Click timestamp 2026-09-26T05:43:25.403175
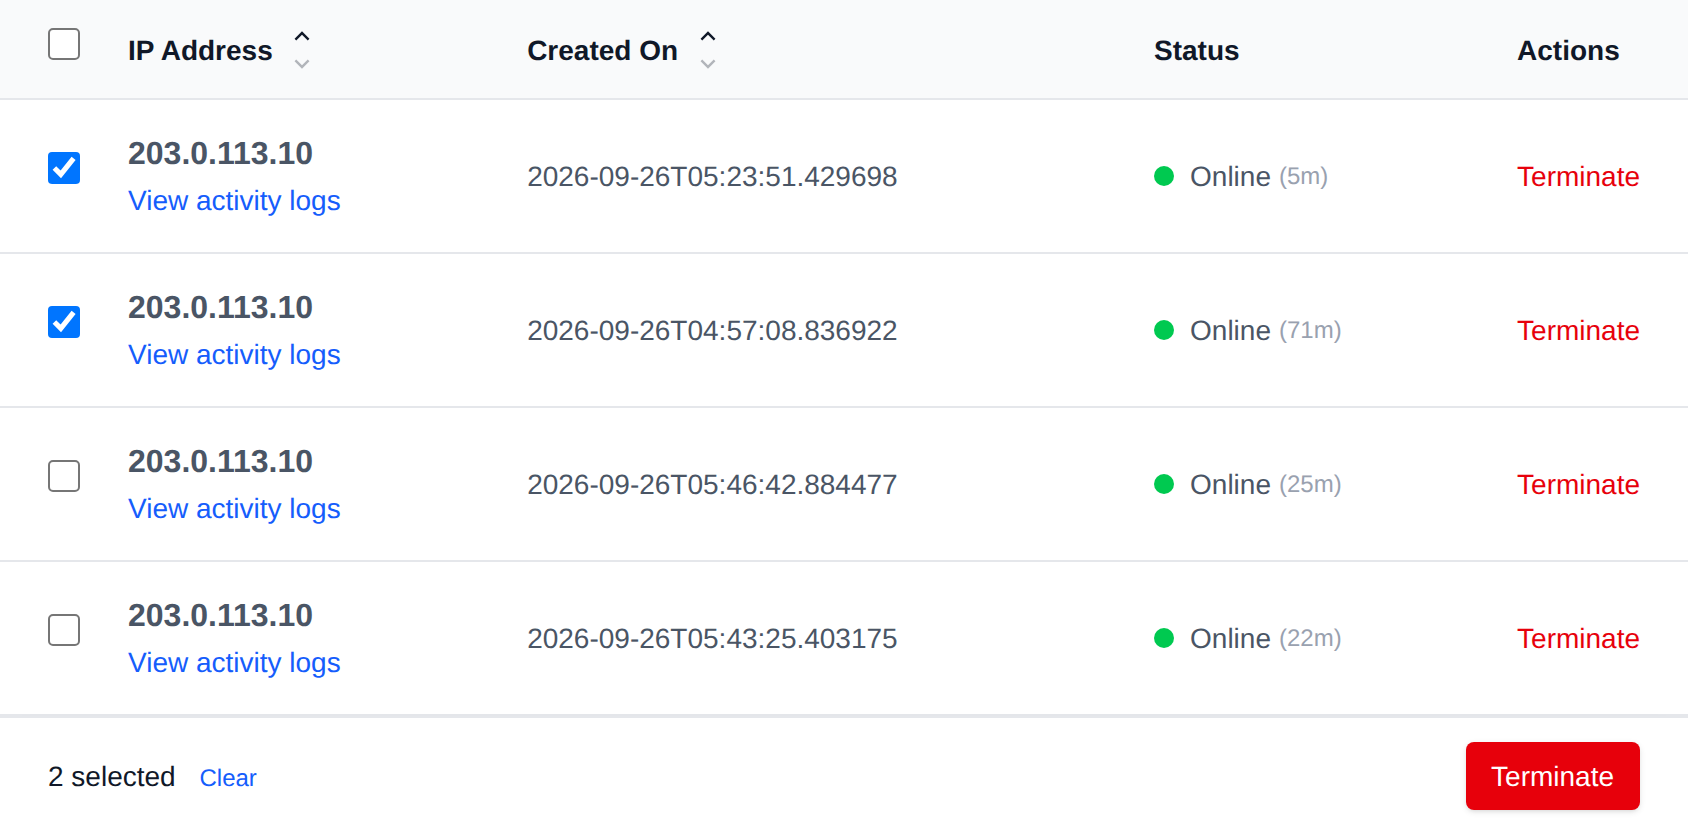The height and width of the screenshot is (834, 1688). coord(712,639)
